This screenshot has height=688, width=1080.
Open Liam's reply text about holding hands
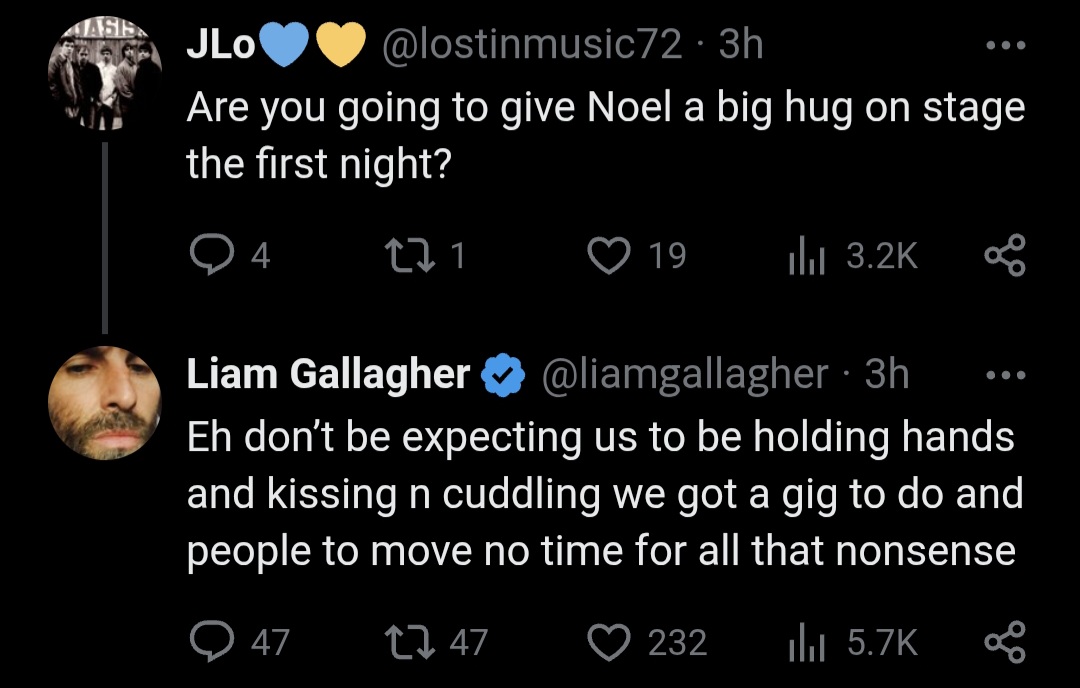pyautogui.click(x=605, y=494)
